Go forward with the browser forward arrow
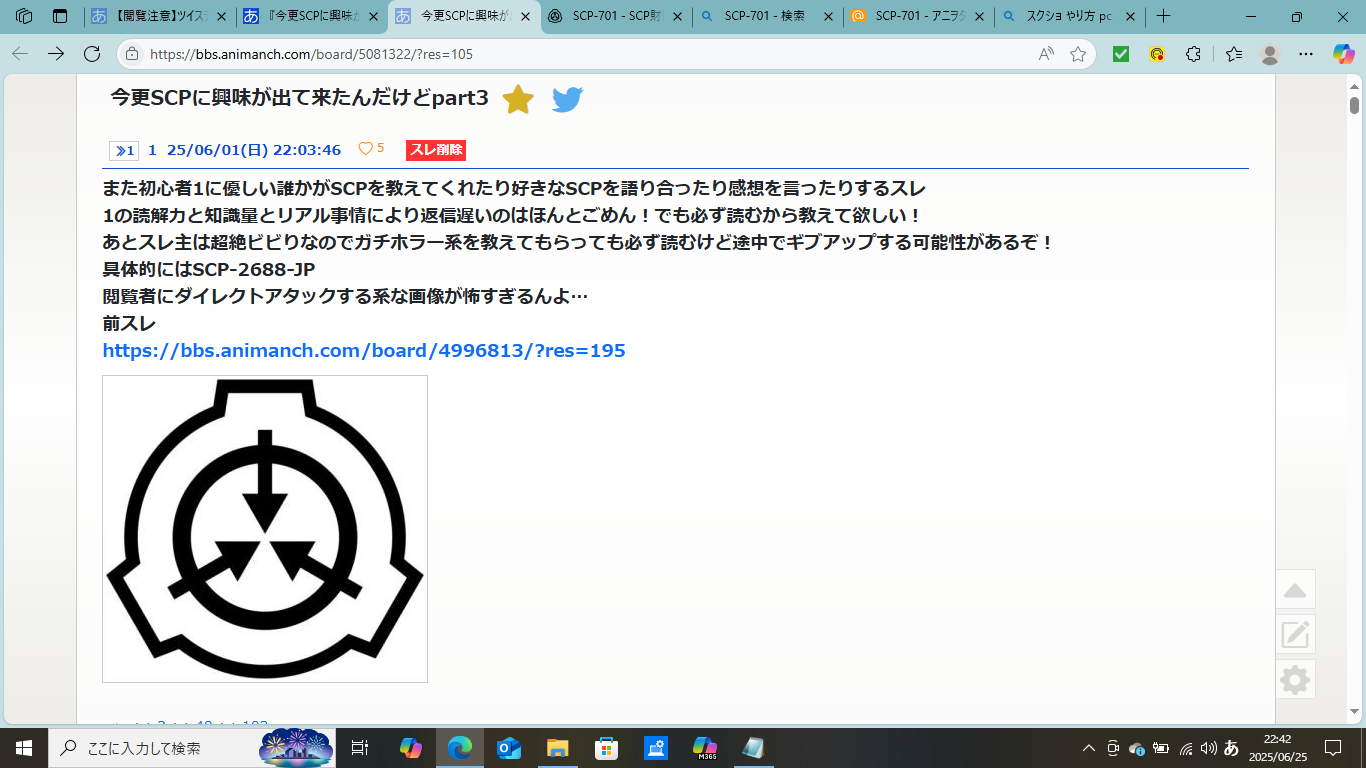1366x768 pixels. pyautogui.click(x=56, y=54)
